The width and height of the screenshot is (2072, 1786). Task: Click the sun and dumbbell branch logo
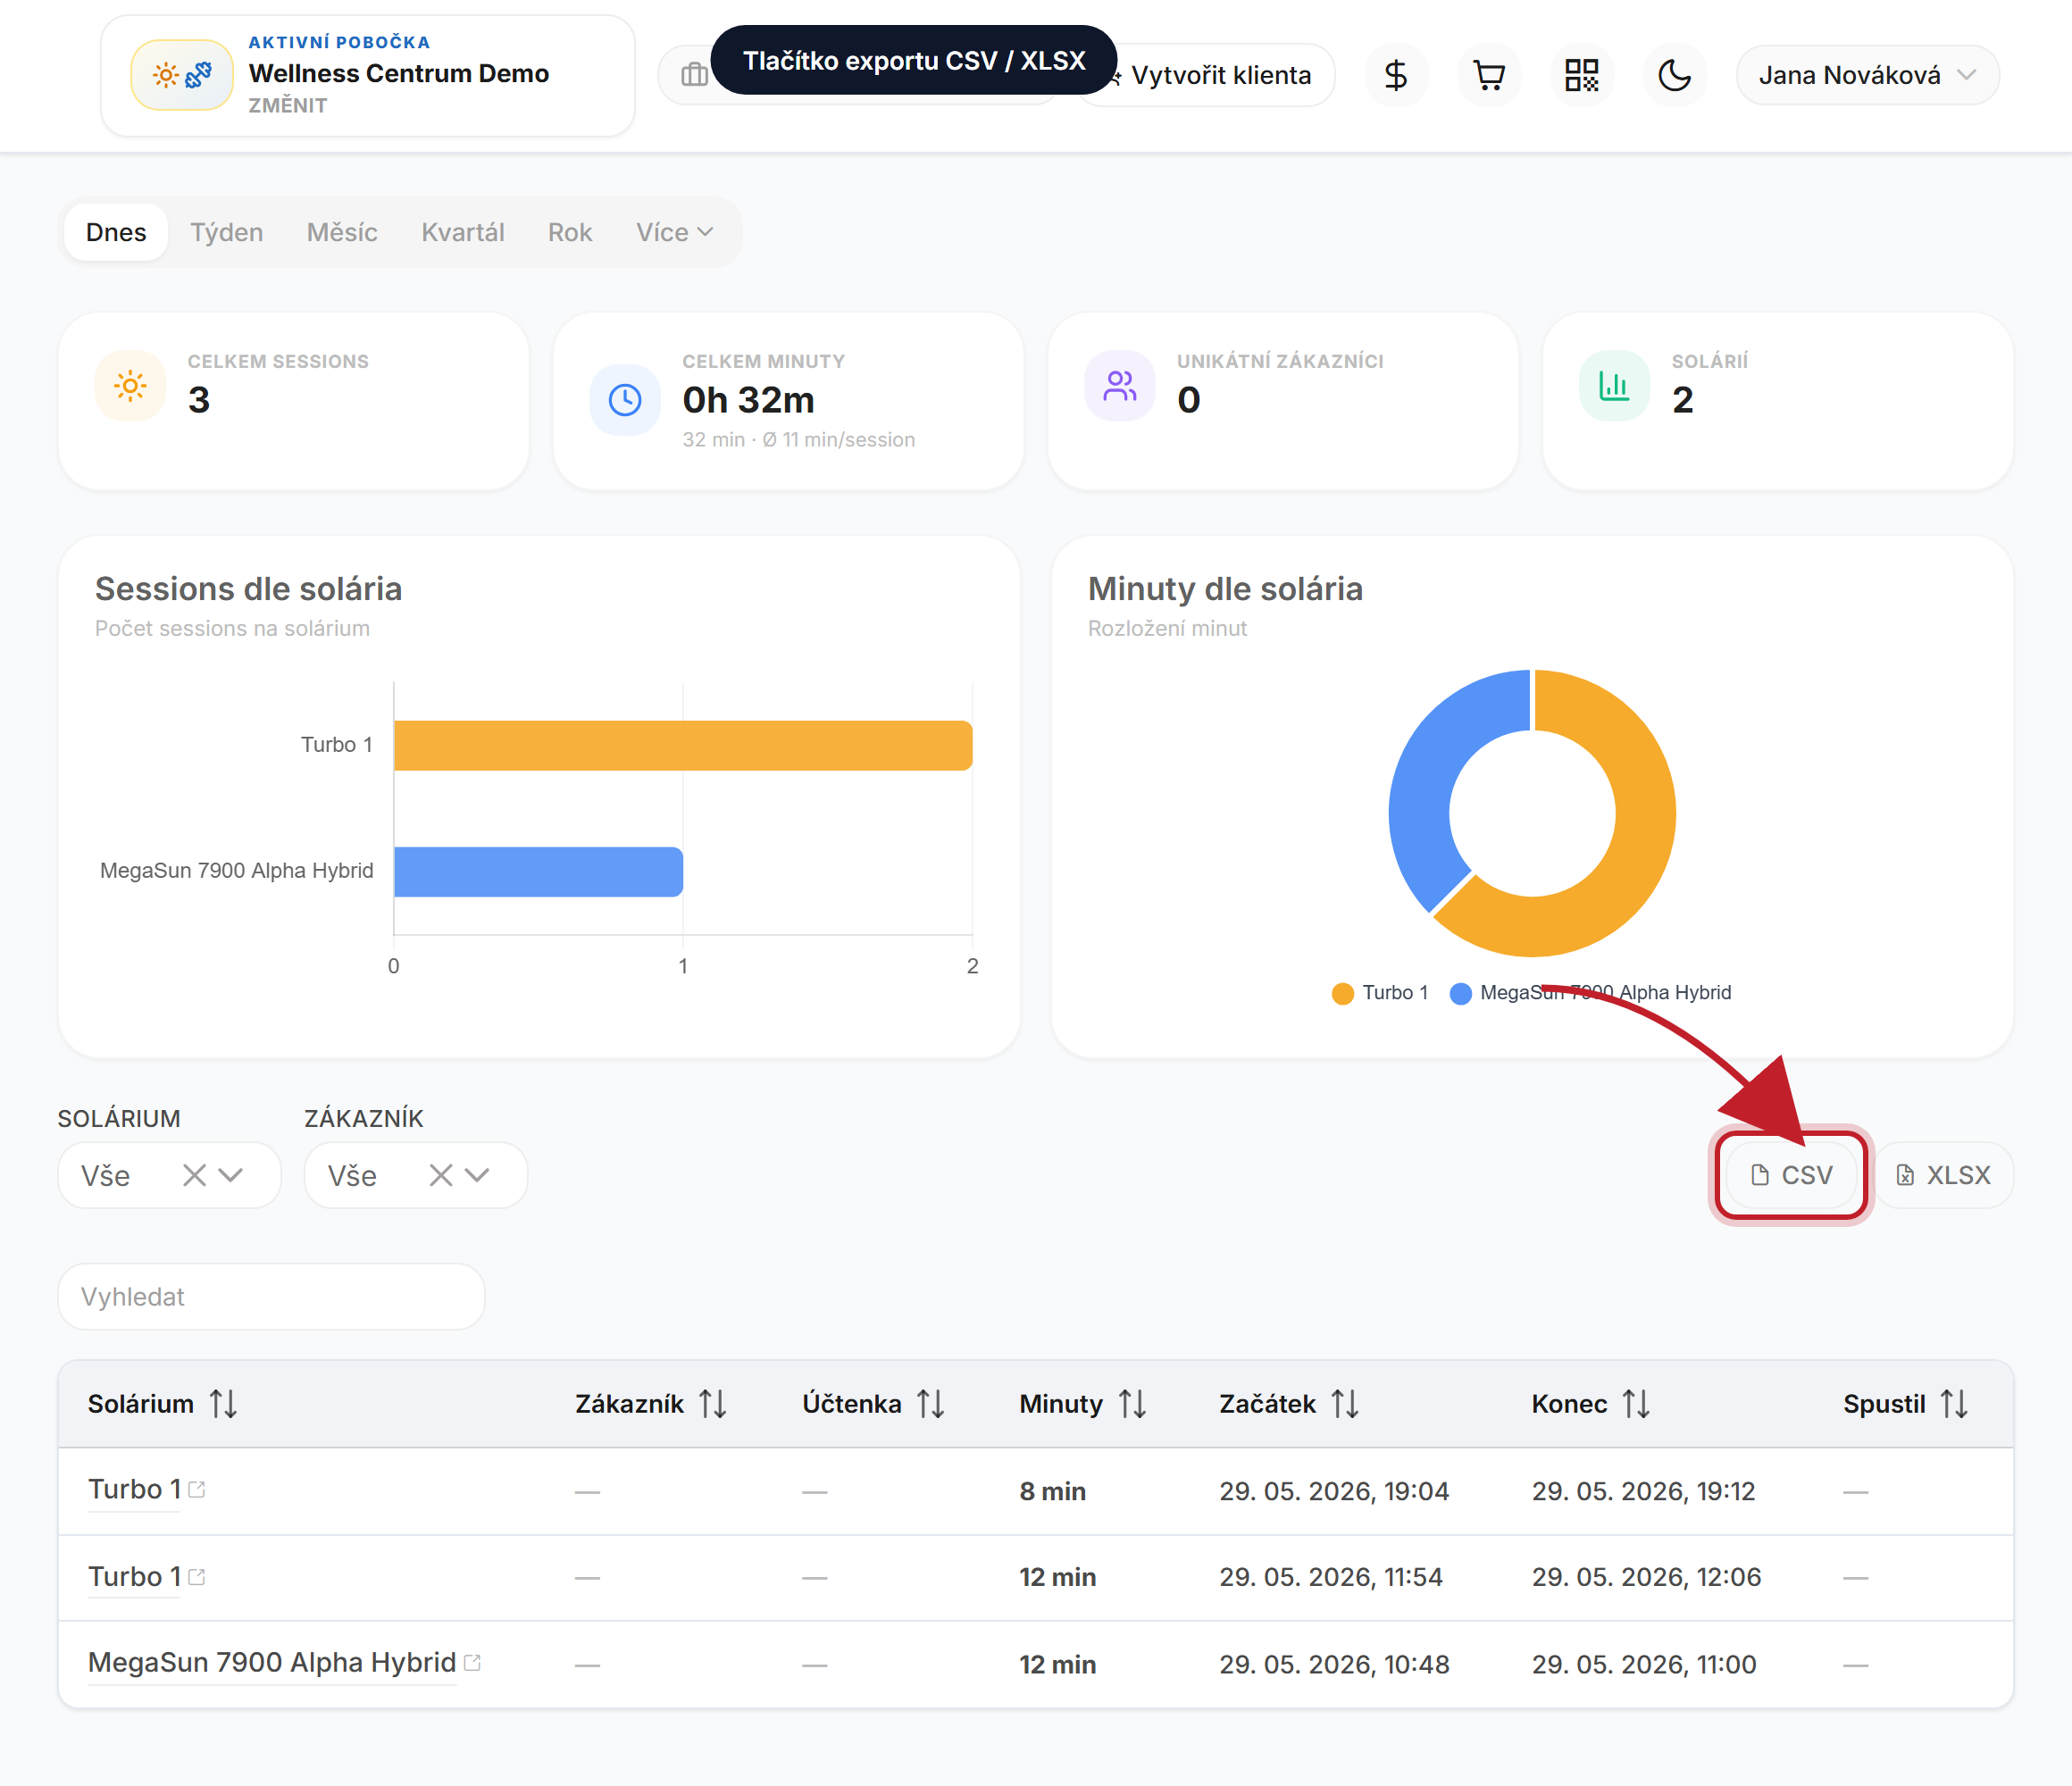tap(182, 75)
